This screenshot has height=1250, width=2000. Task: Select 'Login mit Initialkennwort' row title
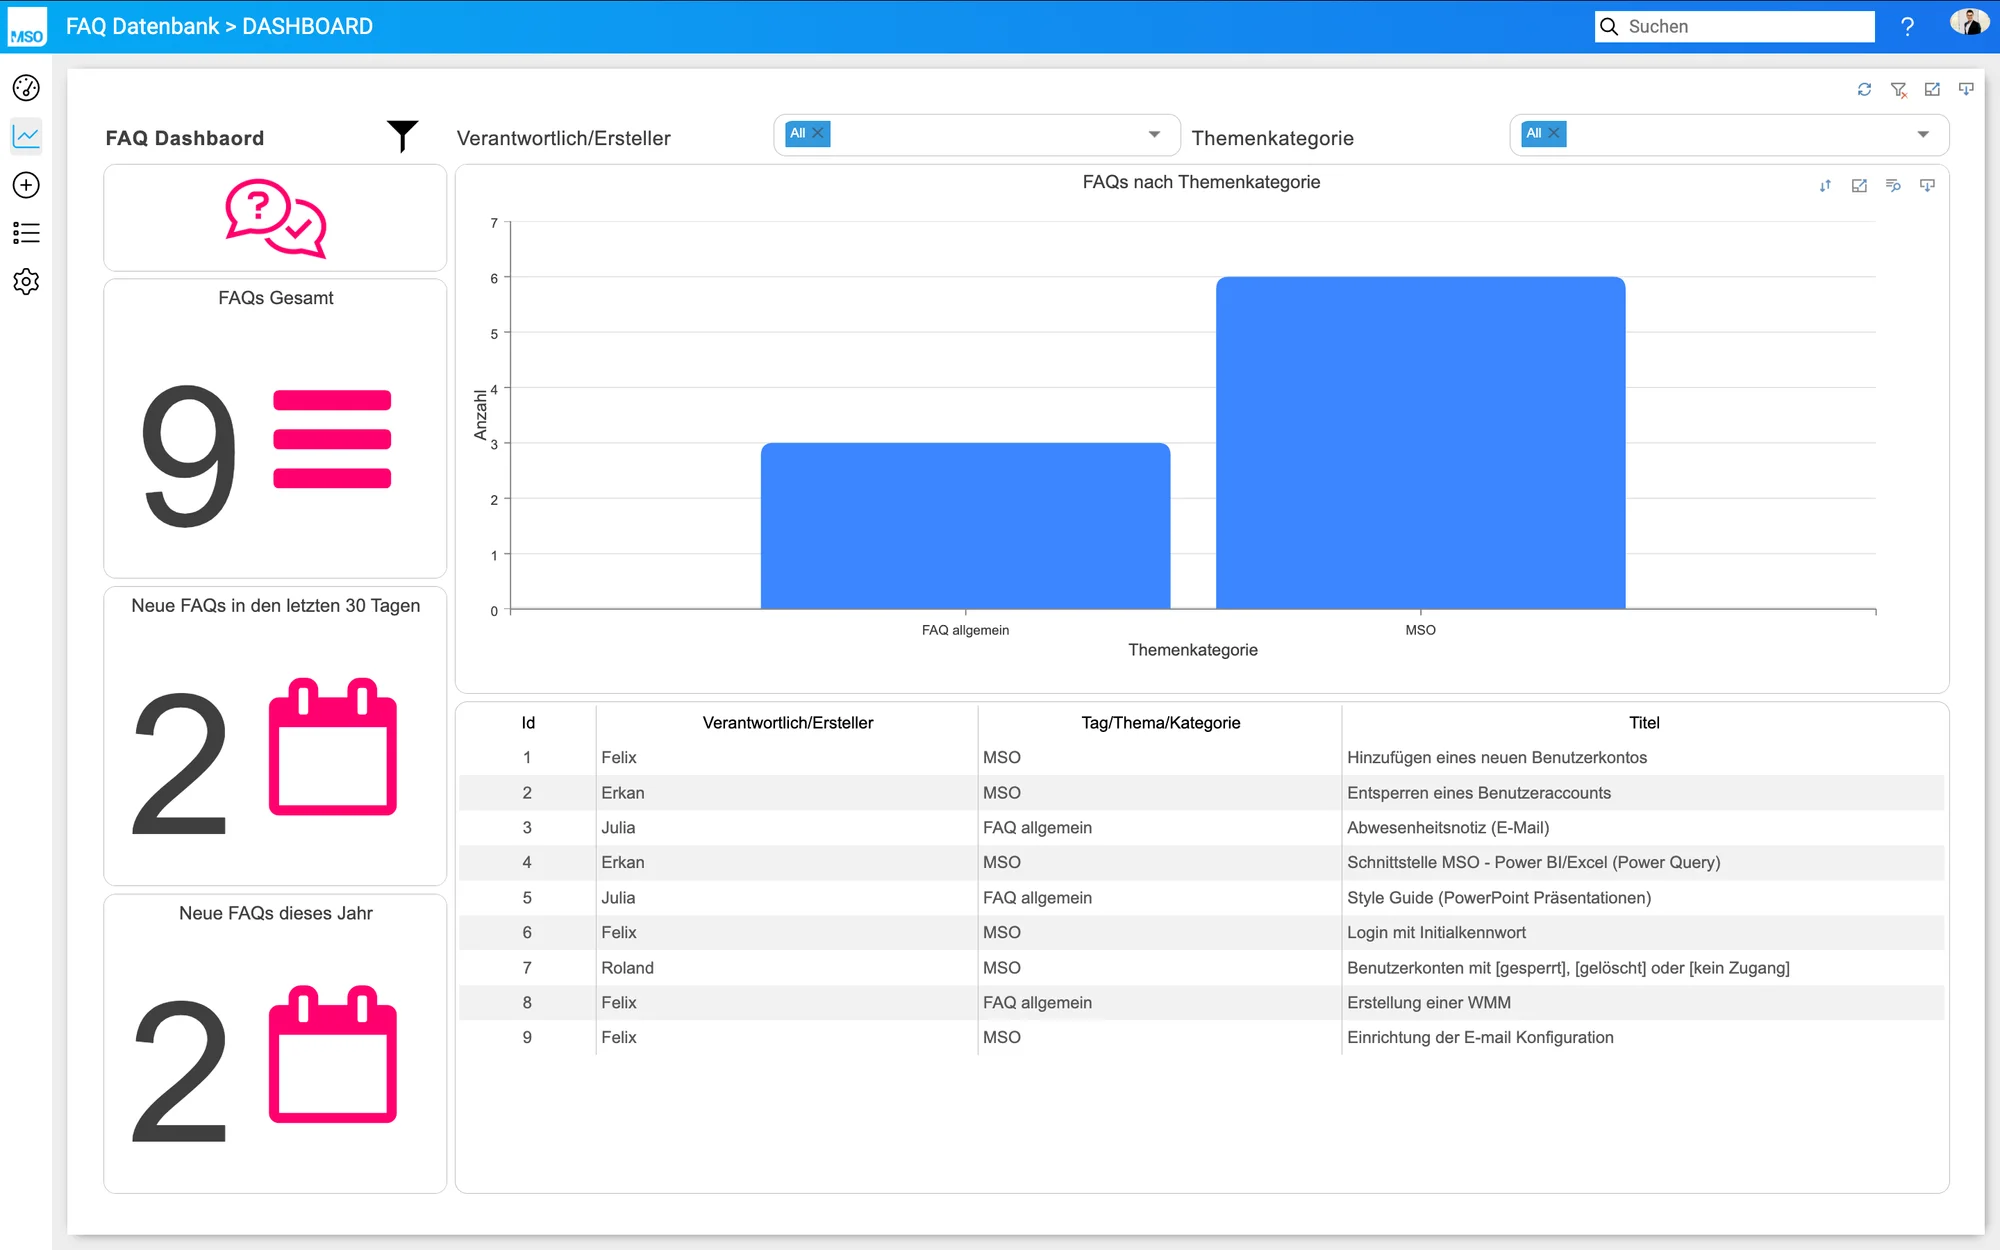pyautogui.click(x=1436, y=933)
